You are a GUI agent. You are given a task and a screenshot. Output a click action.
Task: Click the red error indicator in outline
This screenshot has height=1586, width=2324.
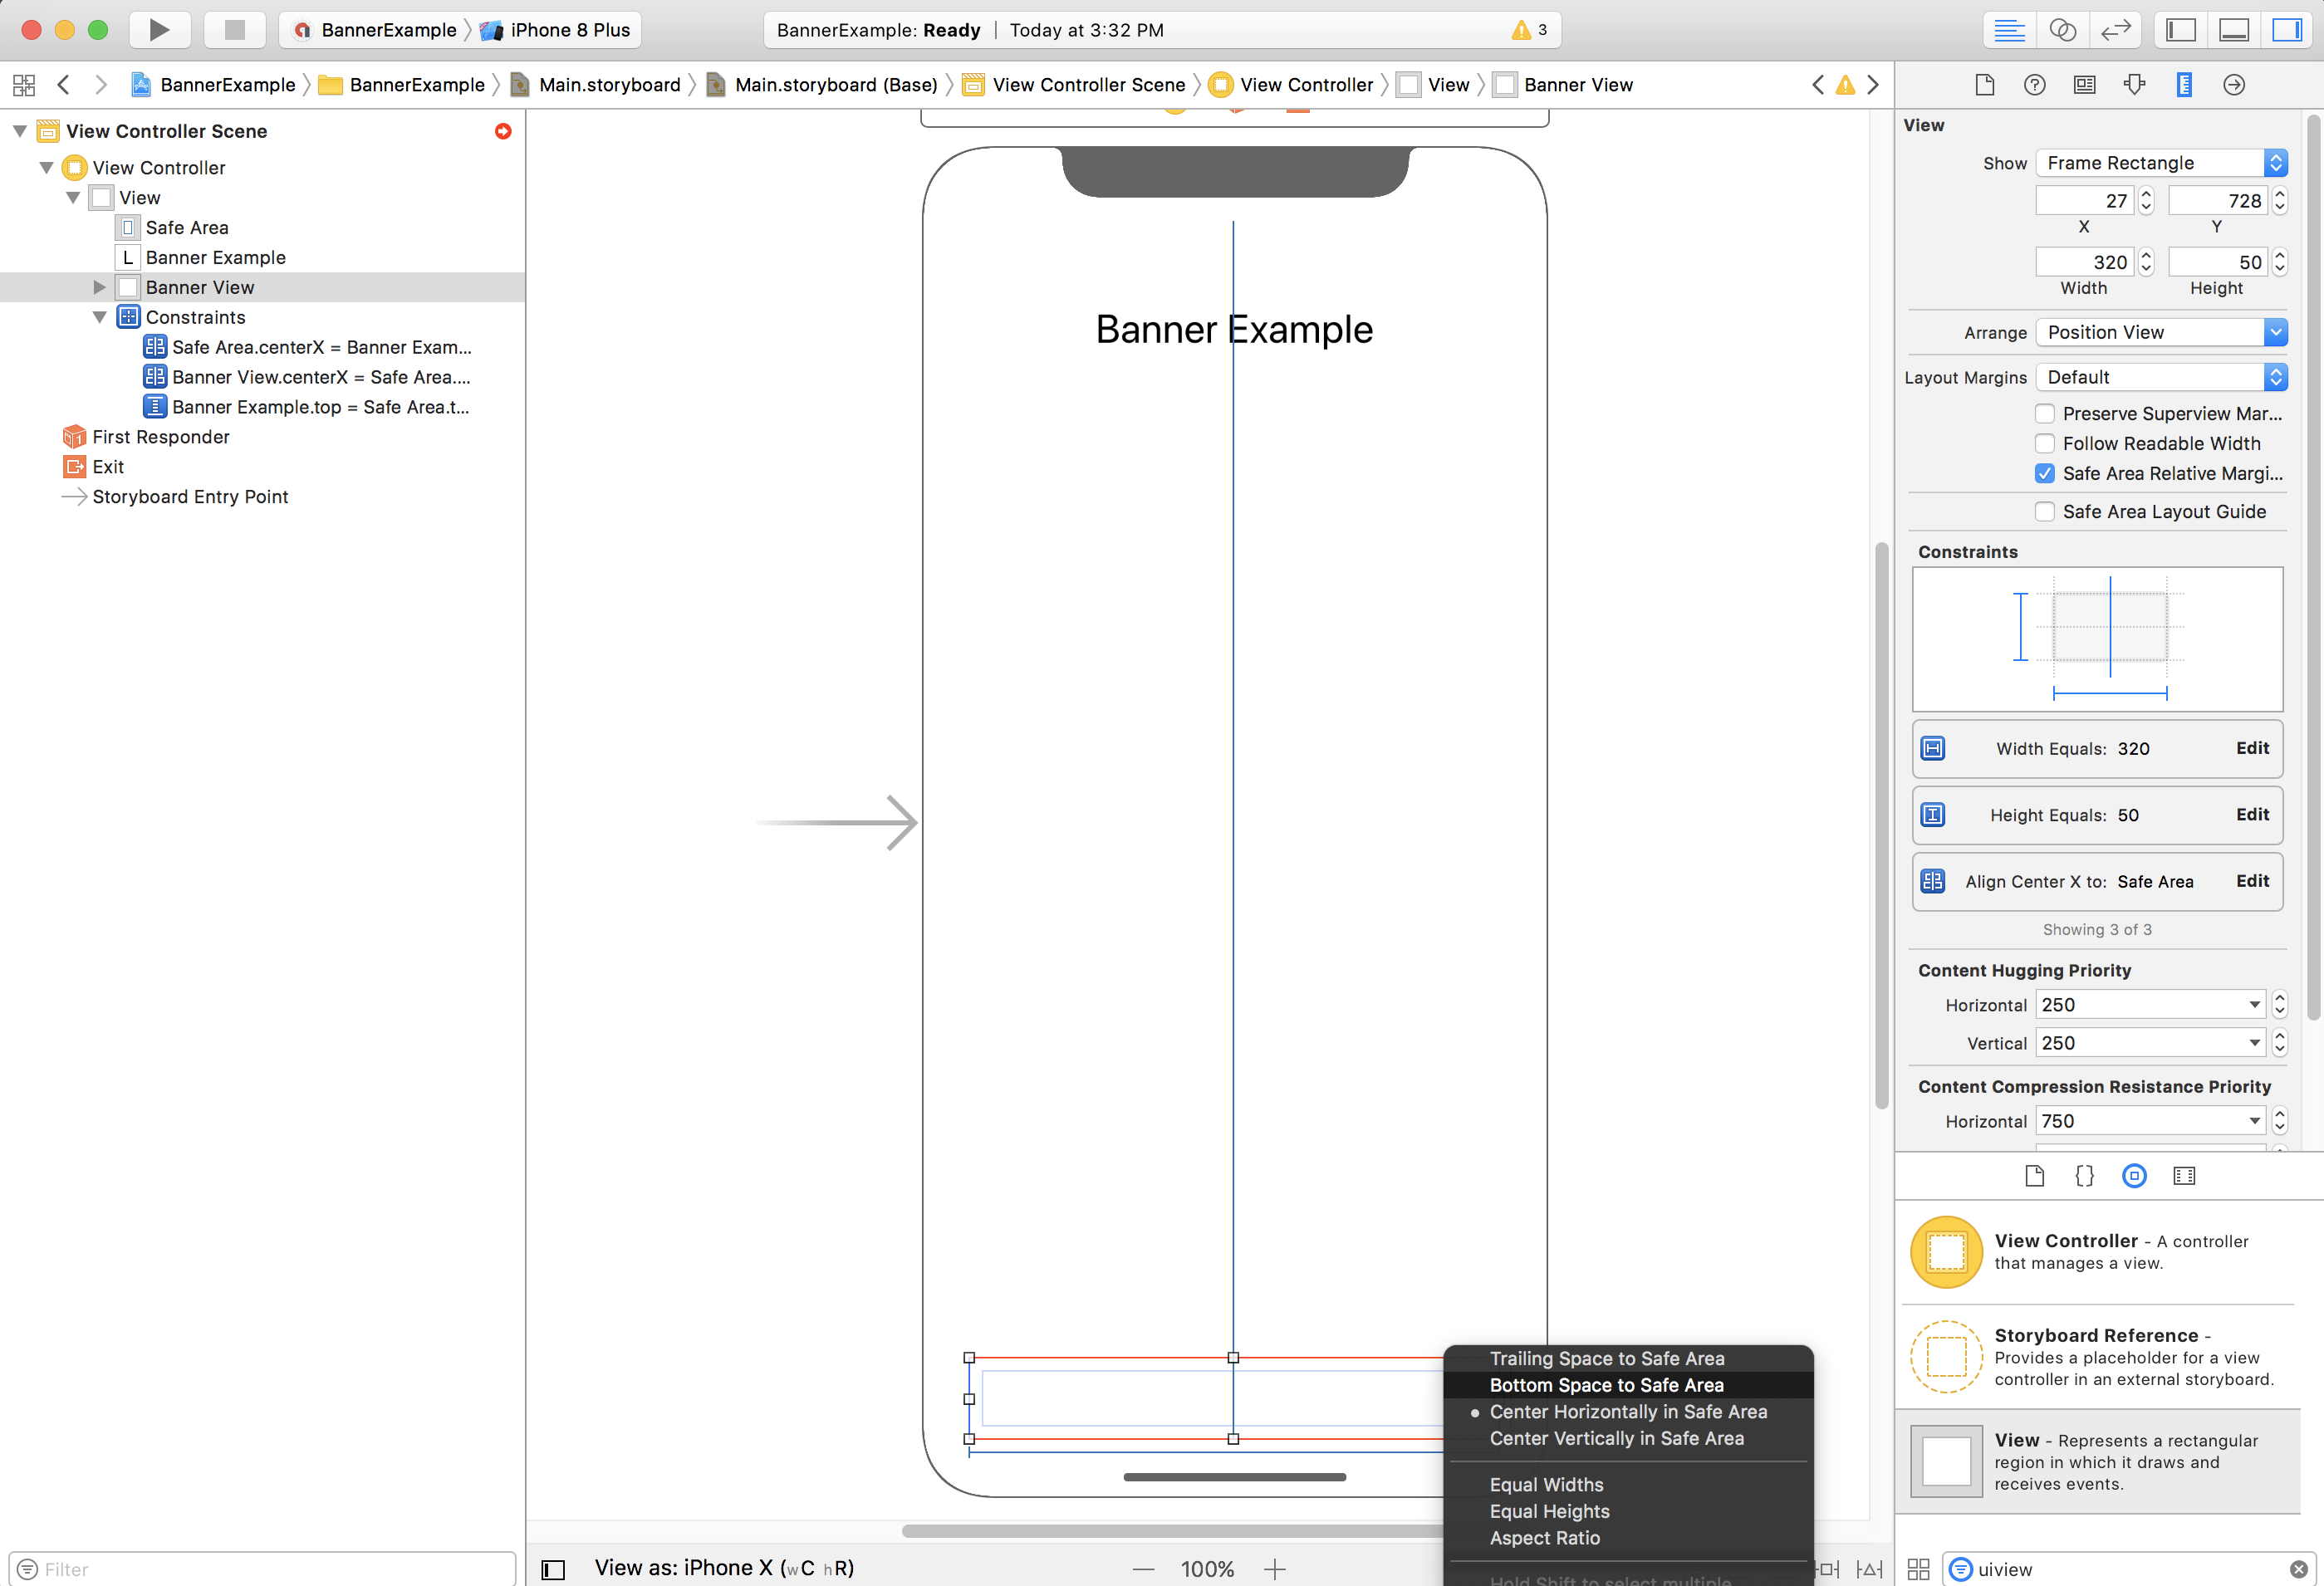503,131
